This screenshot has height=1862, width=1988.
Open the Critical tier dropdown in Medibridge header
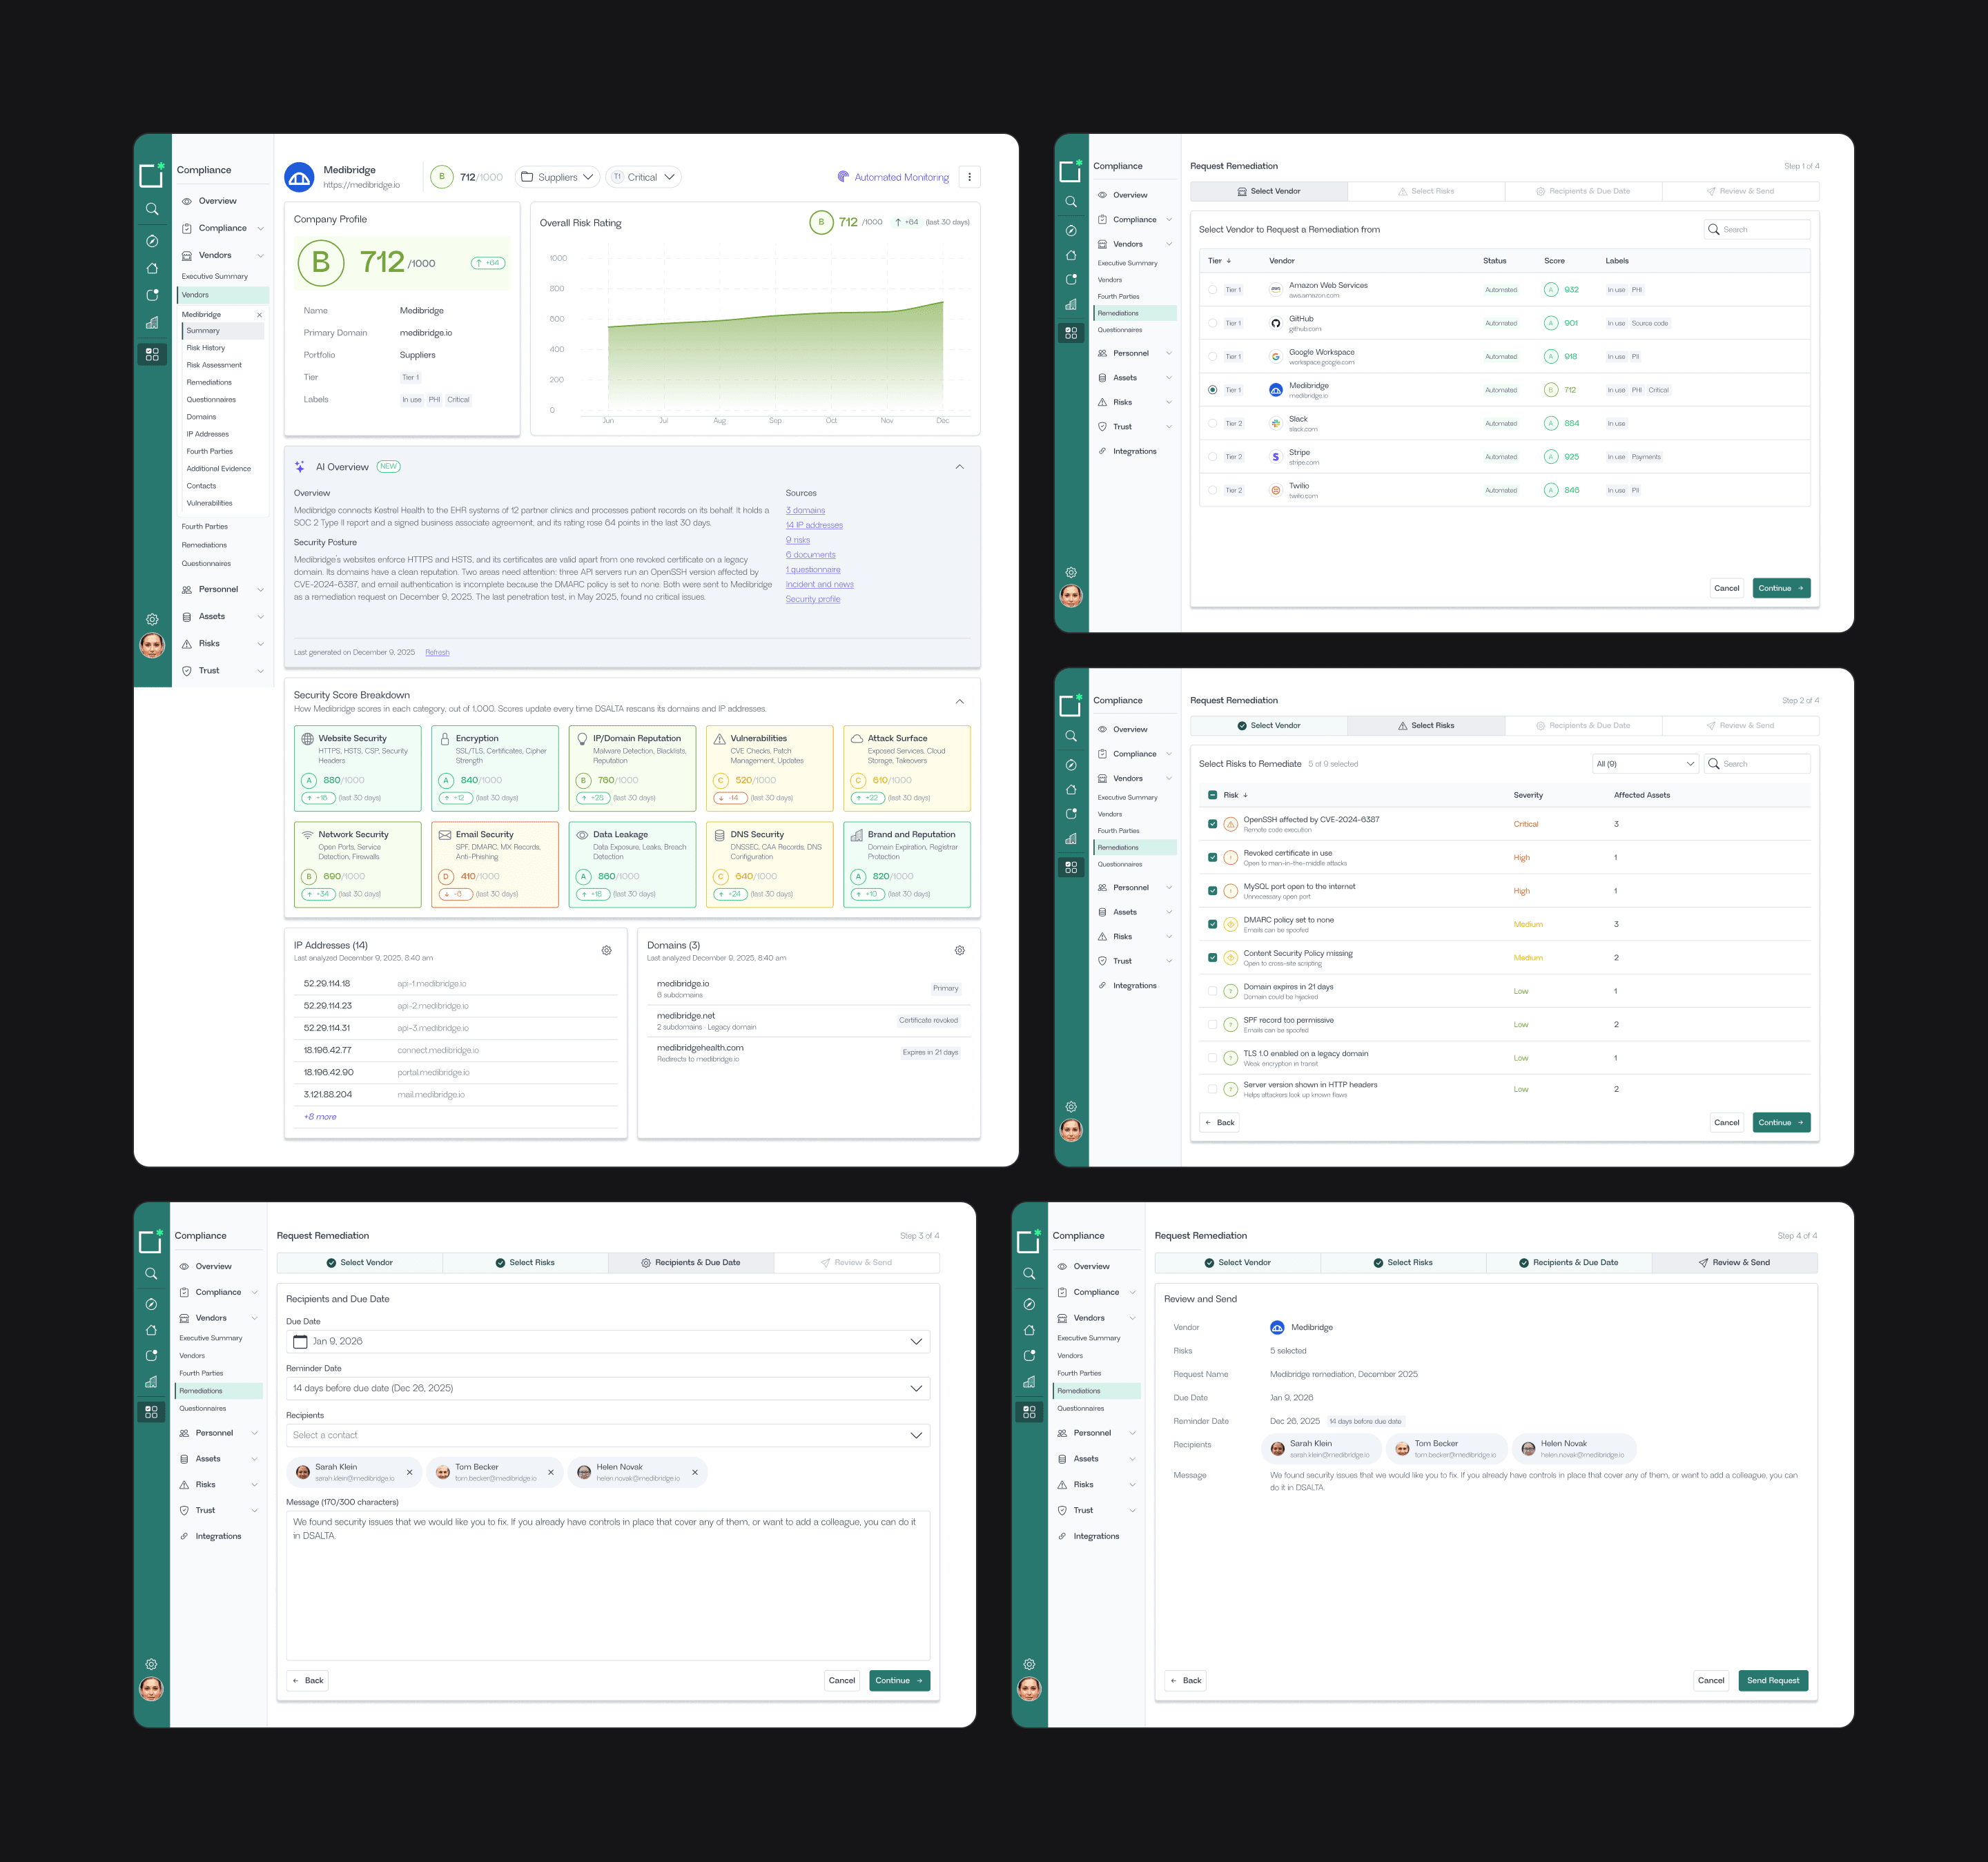pos(643,177)
